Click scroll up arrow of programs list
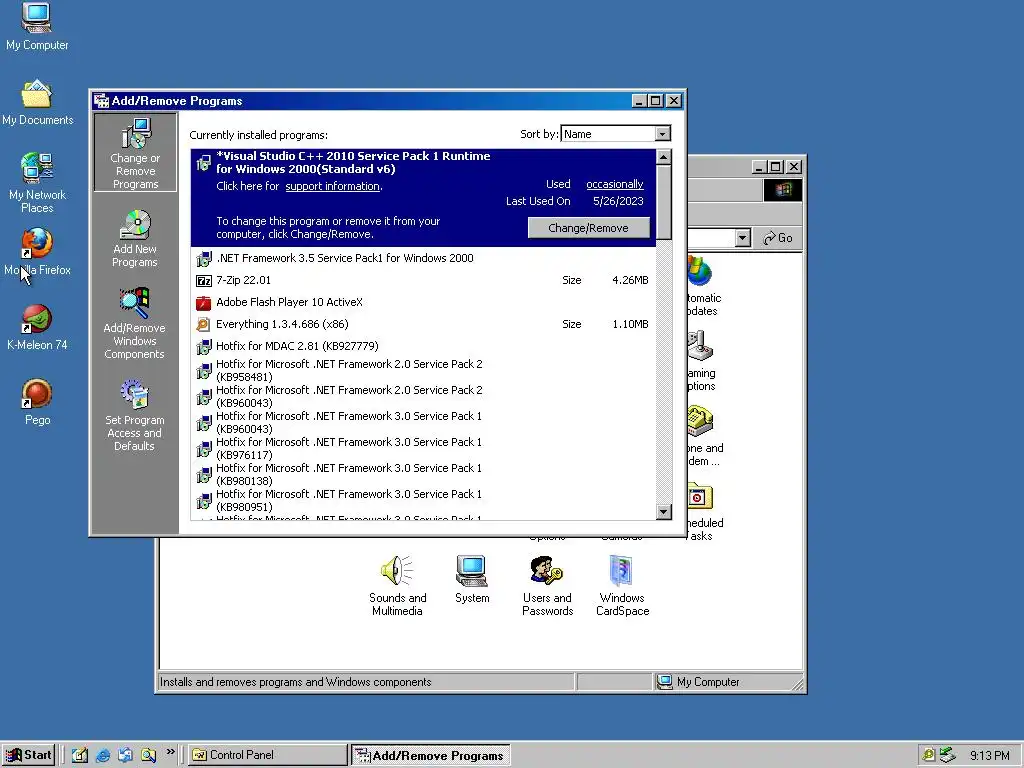Viewport: 1024px width, 768px height. [x=664, y=157]
